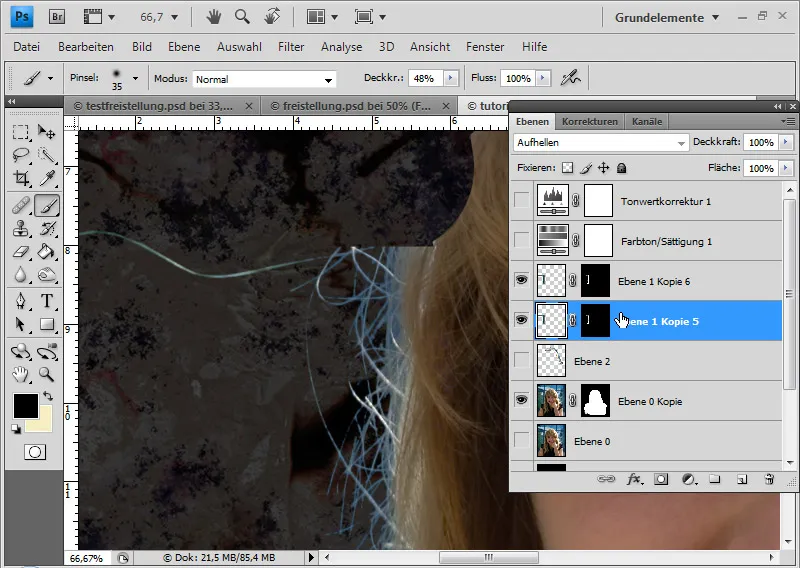Launch Adobe Bridge

click(x=57, y=17)
